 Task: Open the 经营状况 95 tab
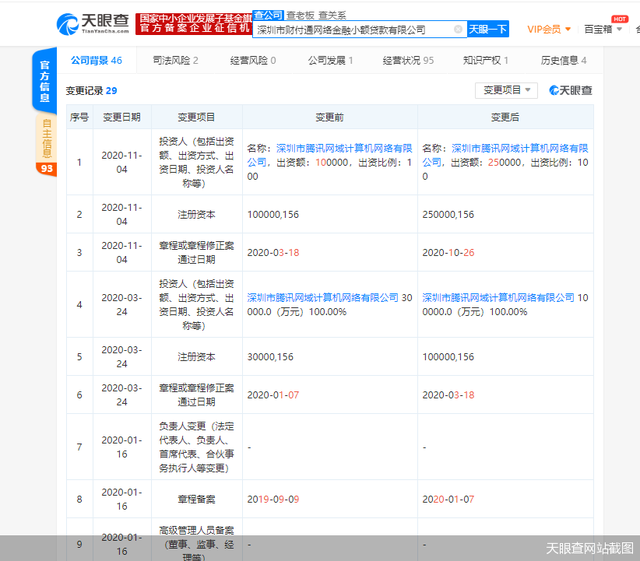[x=408, y=60]
